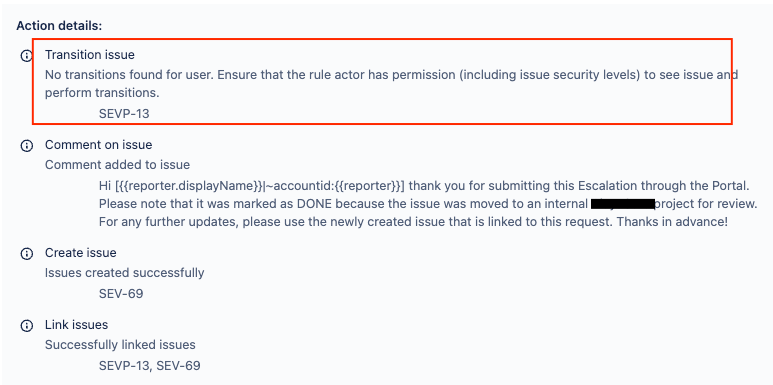Open the Link issues action title
The height and width of the screenshot is (385, 773).
(76, 325)
